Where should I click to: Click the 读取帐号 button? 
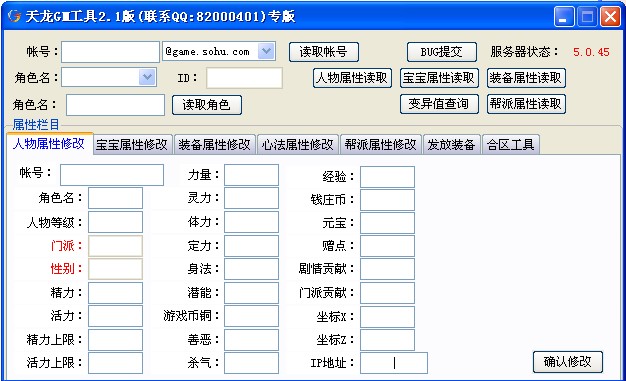click(x=324, y=52)
